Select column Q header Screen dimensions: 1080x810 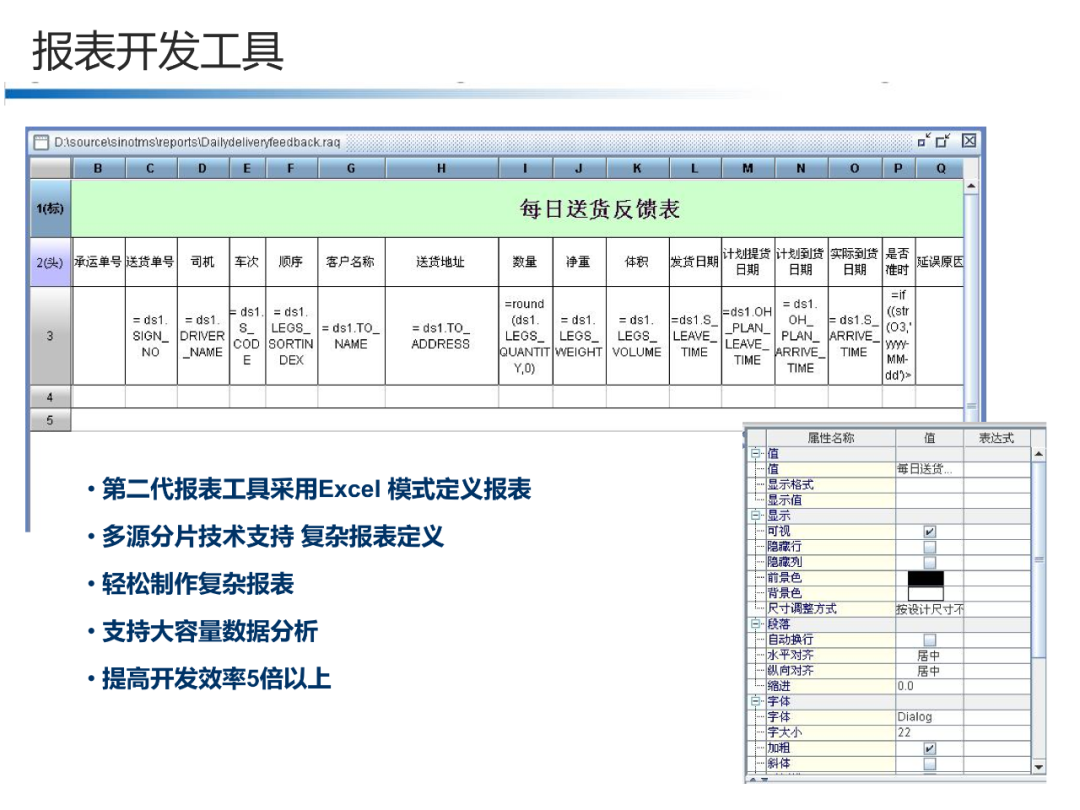pos(941,168)
